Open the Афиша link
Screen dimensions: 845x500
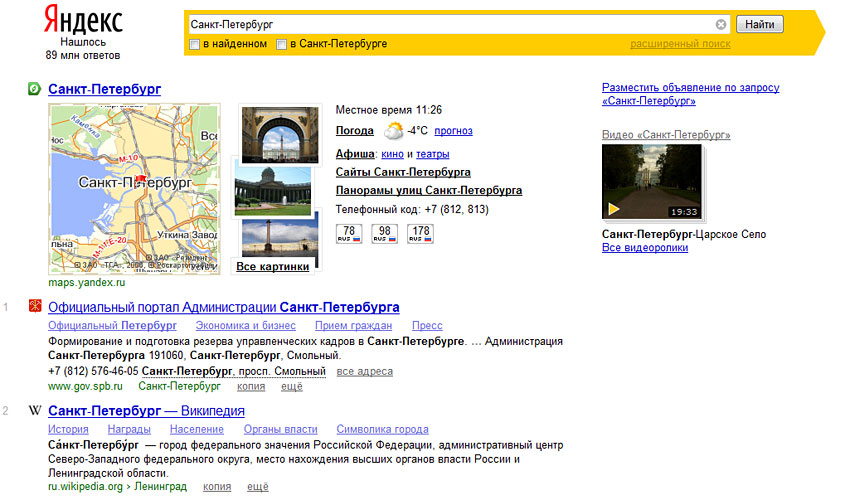(x=355, y=154)
